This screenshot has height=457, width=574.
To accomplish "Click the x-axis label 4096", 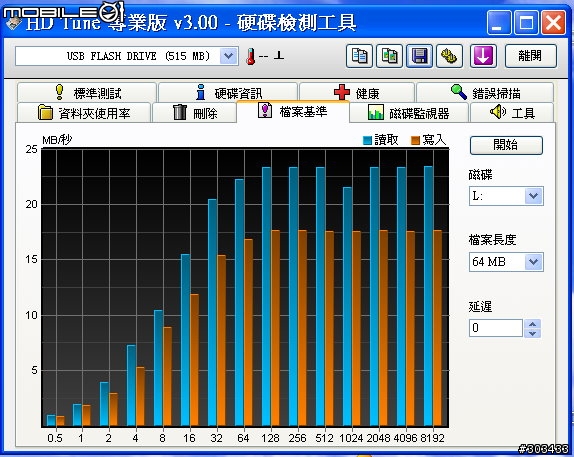I will [x=405, y=438].
